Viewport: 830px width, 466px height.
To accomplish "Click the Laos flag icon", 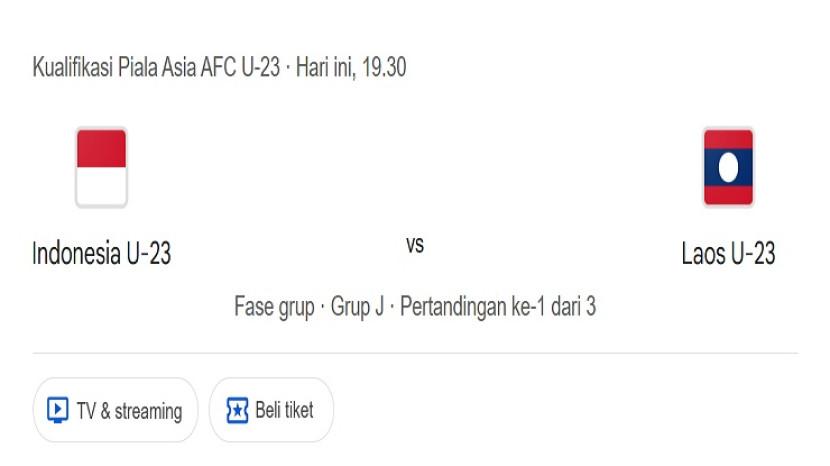I will pyautogui.click(x=728, y=167).
